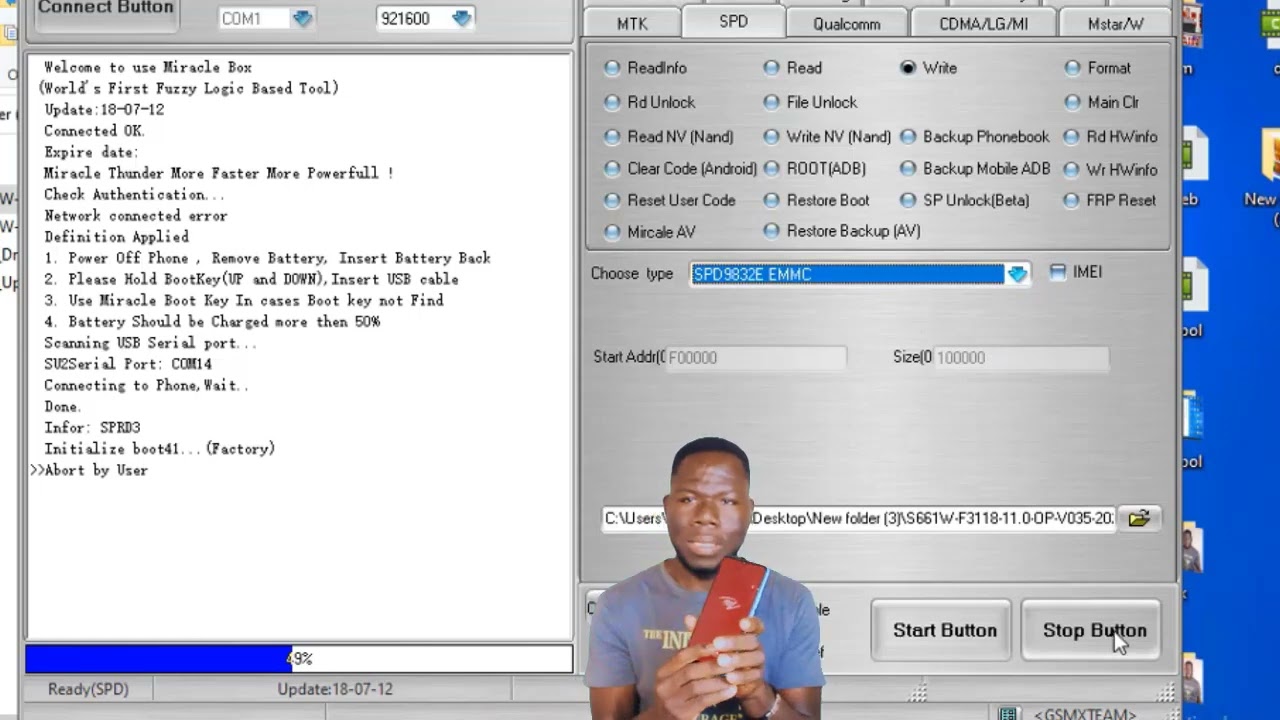Viewport: 1280px width, 720px height.
Task: Select the Write radio option
Action: [x=928, y=68]
